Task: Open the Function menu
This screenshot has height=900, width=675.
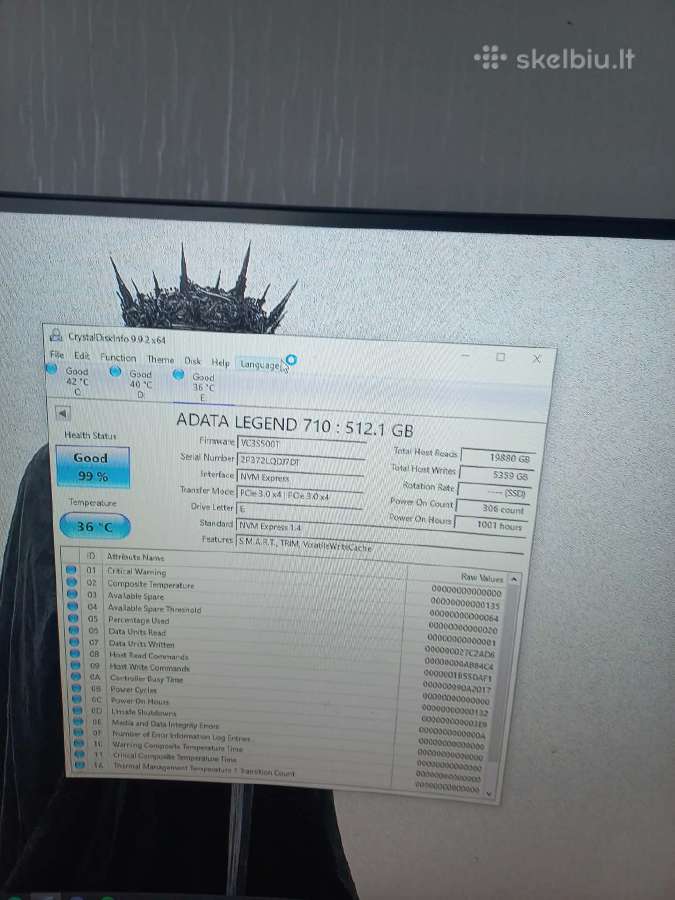Action: (118, 357)
